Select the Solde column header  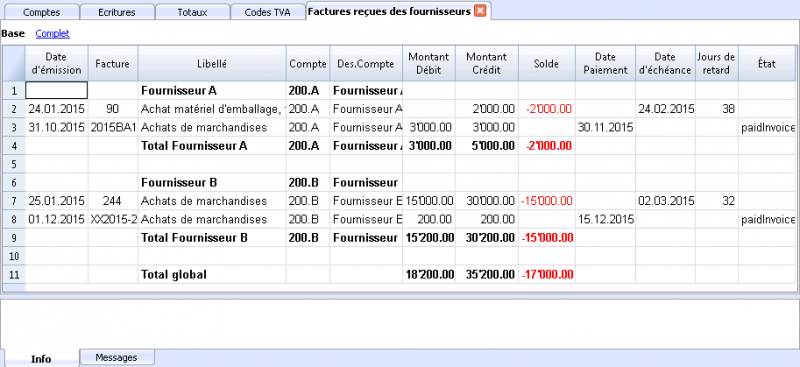coord(547,63)
